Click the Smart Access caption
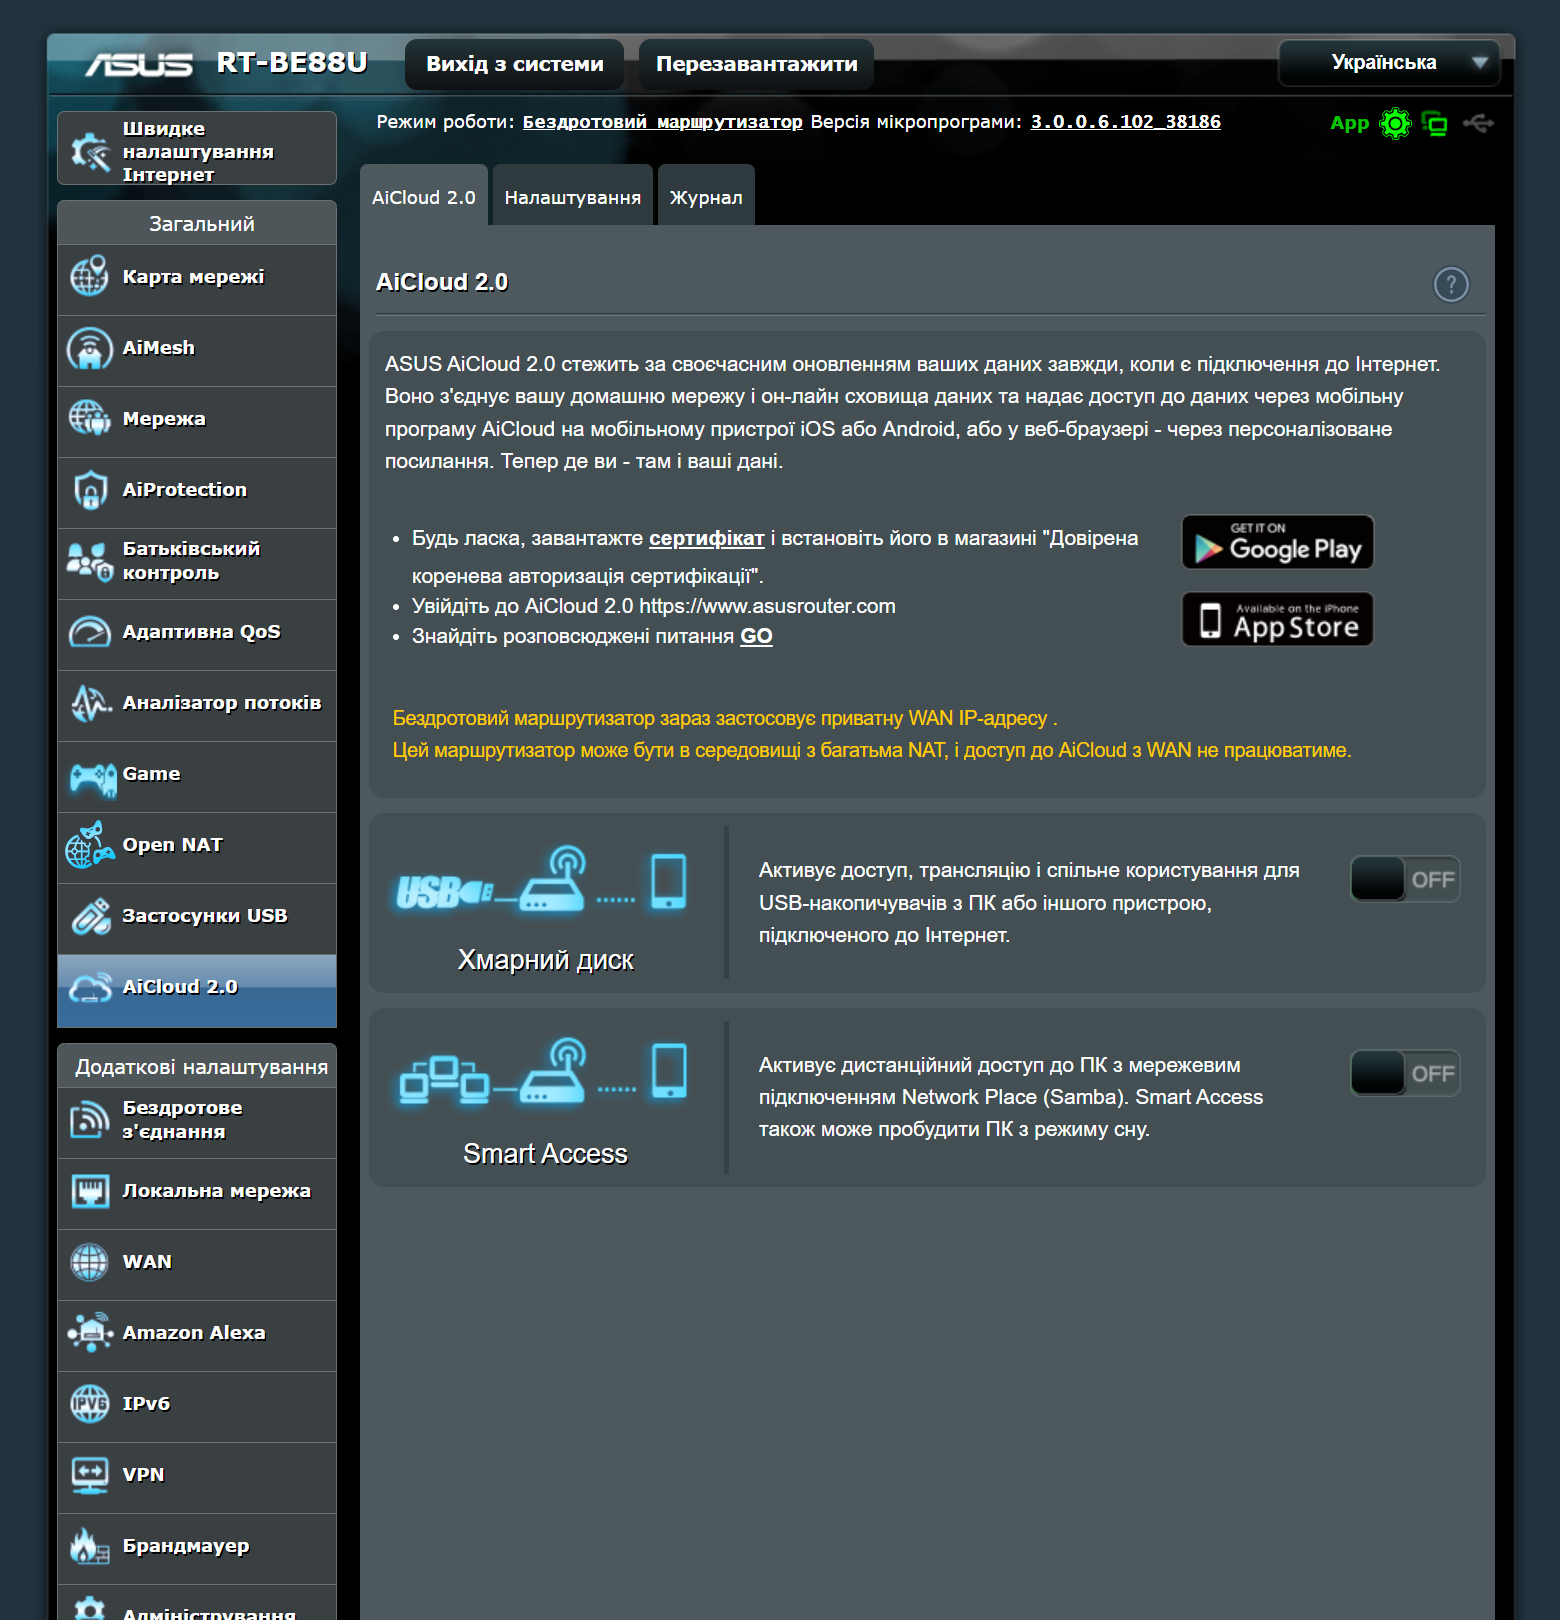Viewport: 1560px width, 1620px height. [546, 1154]
